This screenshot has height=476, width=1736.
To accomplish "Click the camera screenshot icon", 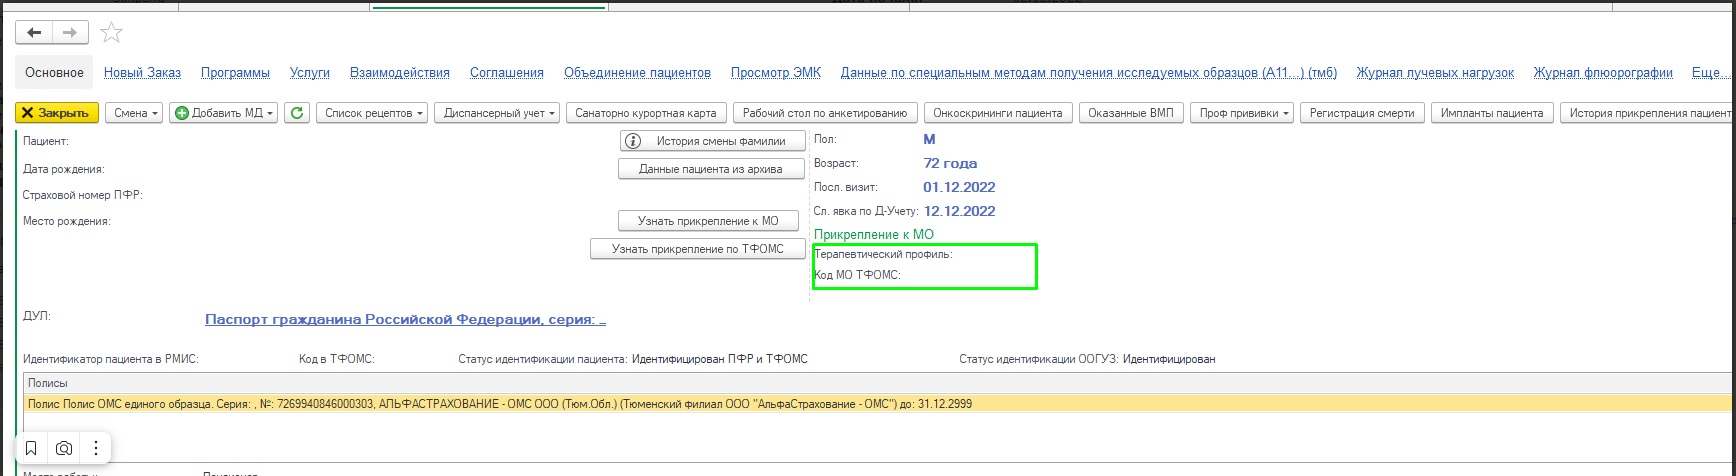I will click(x=64, y=448).
